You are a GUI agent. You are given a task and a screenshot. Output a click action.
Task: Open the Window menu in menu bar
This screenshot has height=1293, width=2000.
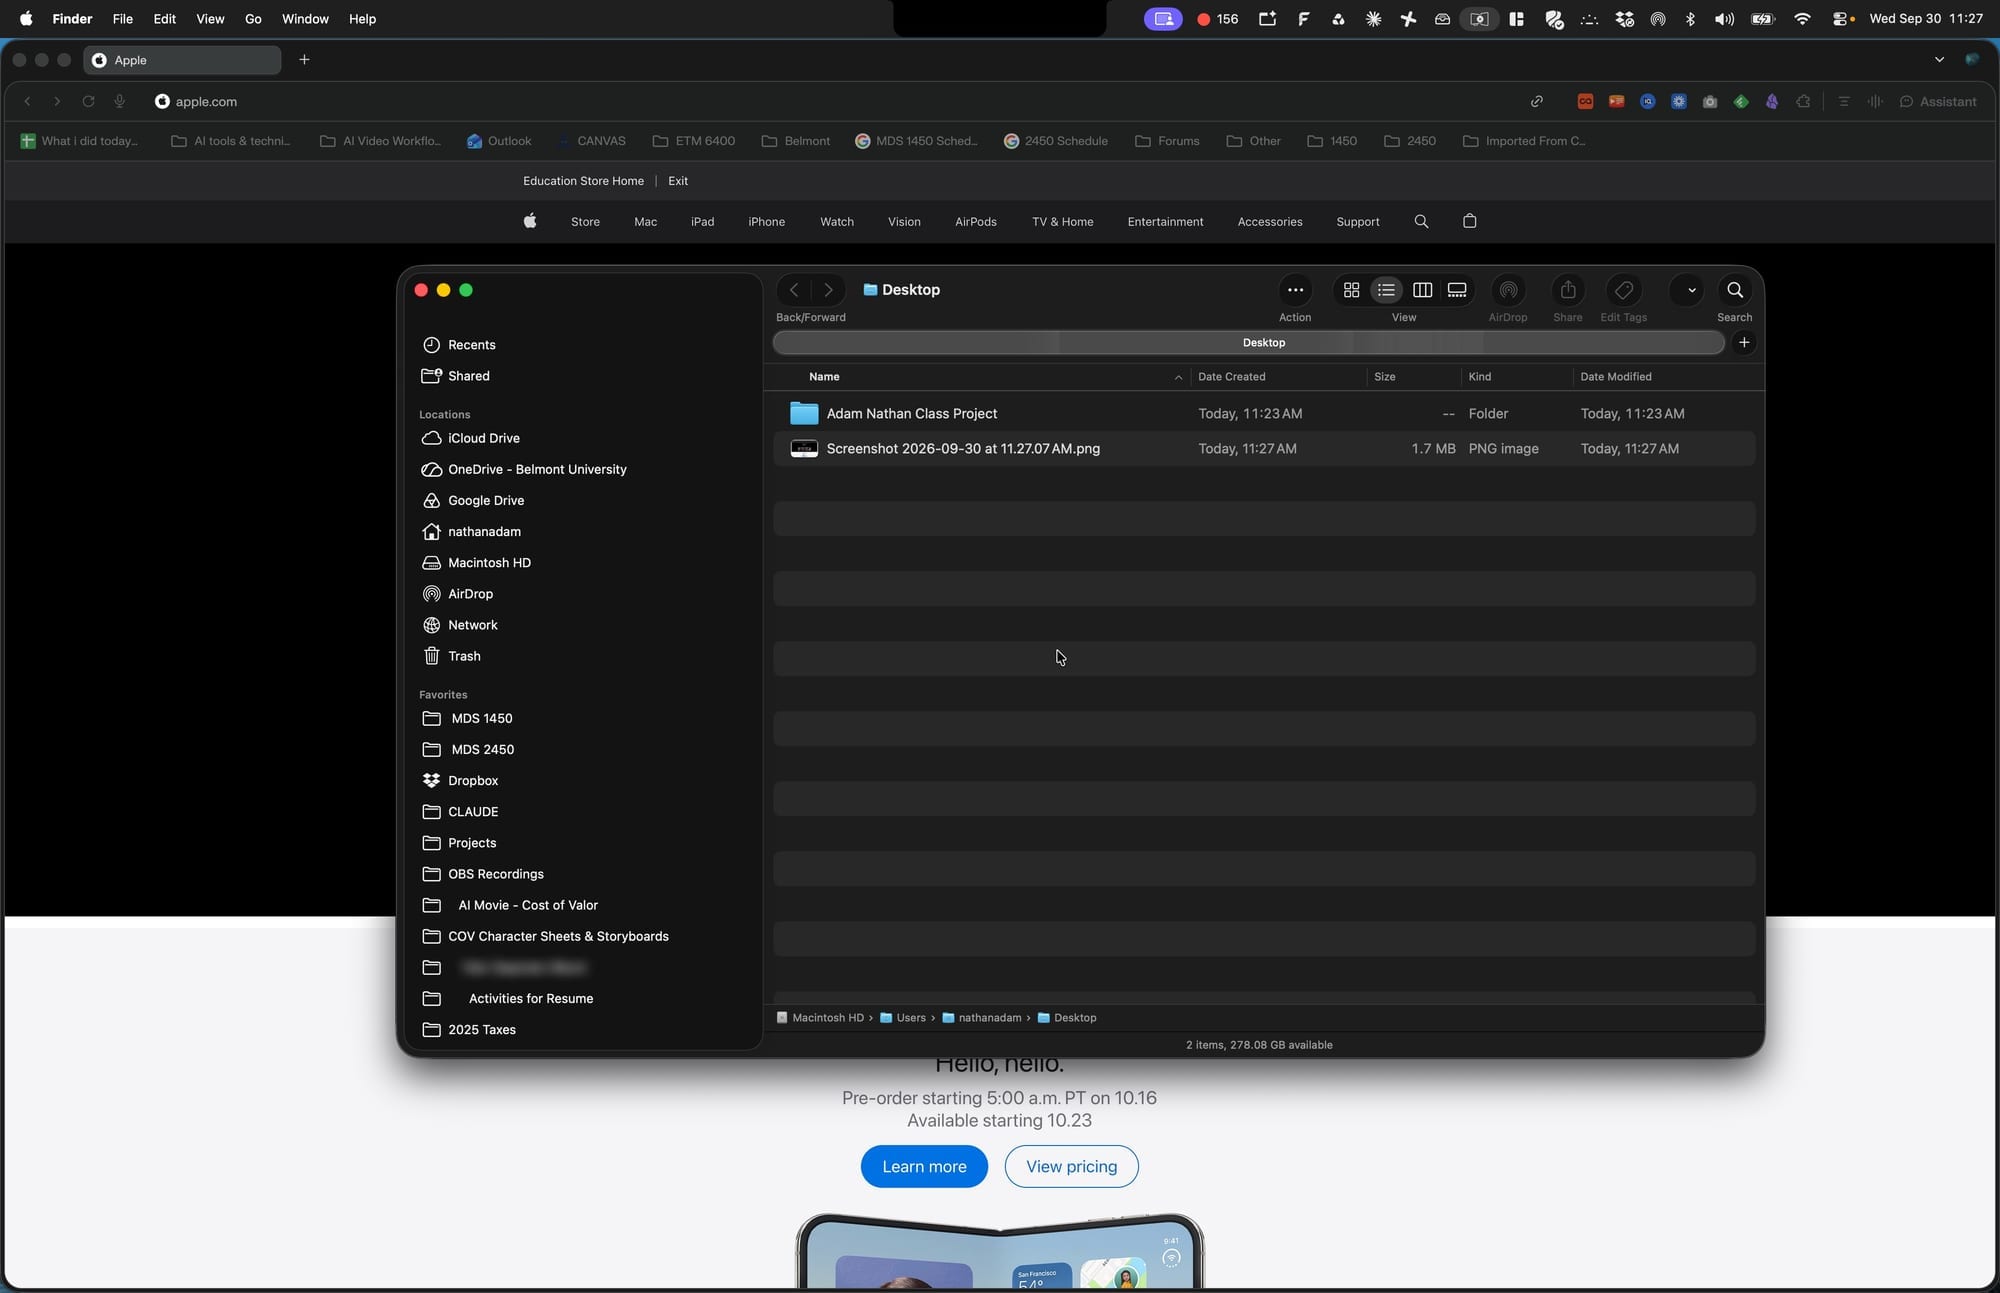pyautogui.click(x=305, y=19)
